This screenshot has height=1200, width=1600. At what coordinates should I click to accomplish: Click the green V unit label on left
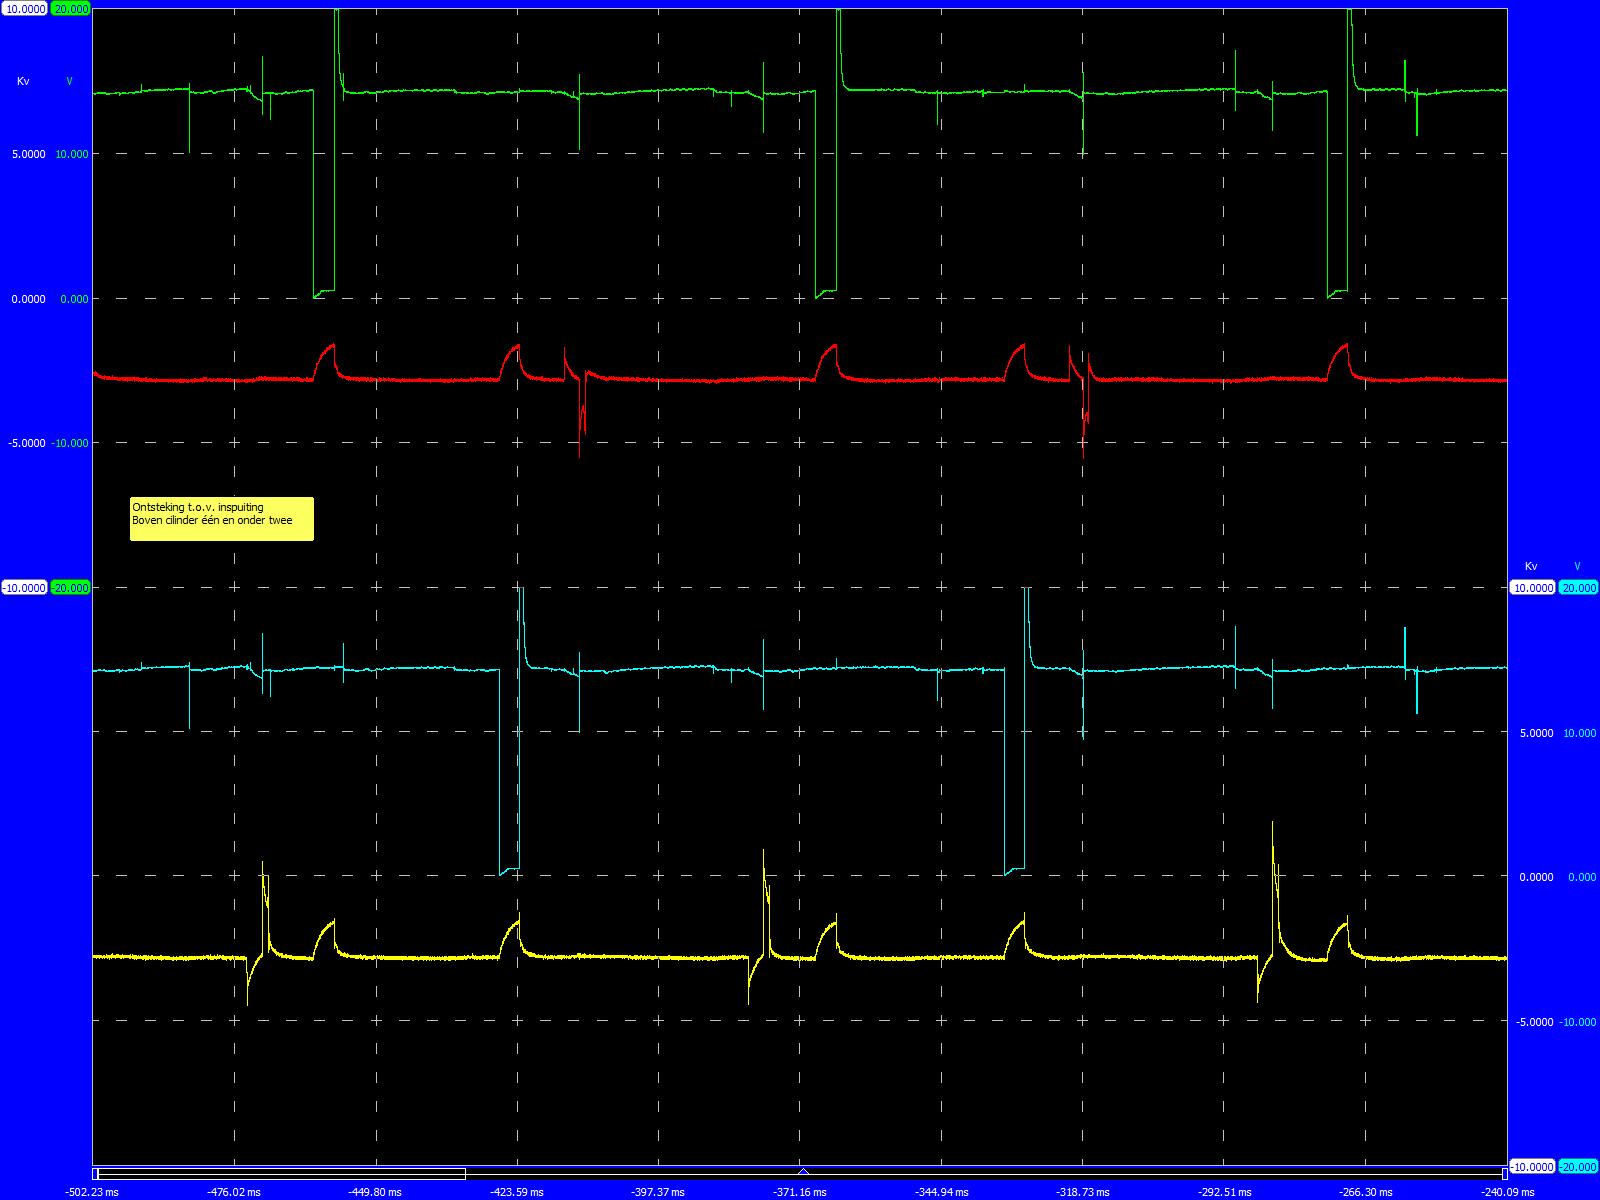(x=69, y=81)
